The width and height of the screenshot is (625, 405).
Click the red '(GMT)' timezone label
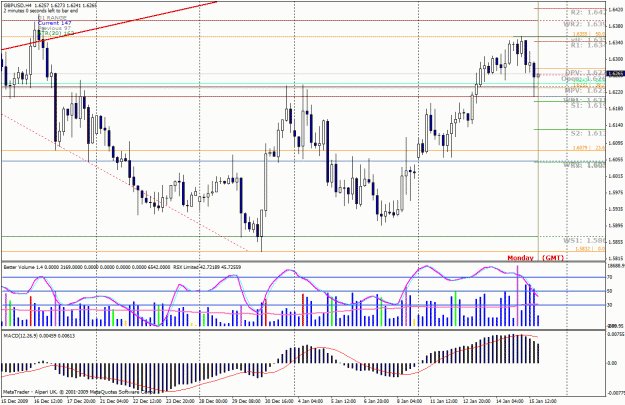553,258
